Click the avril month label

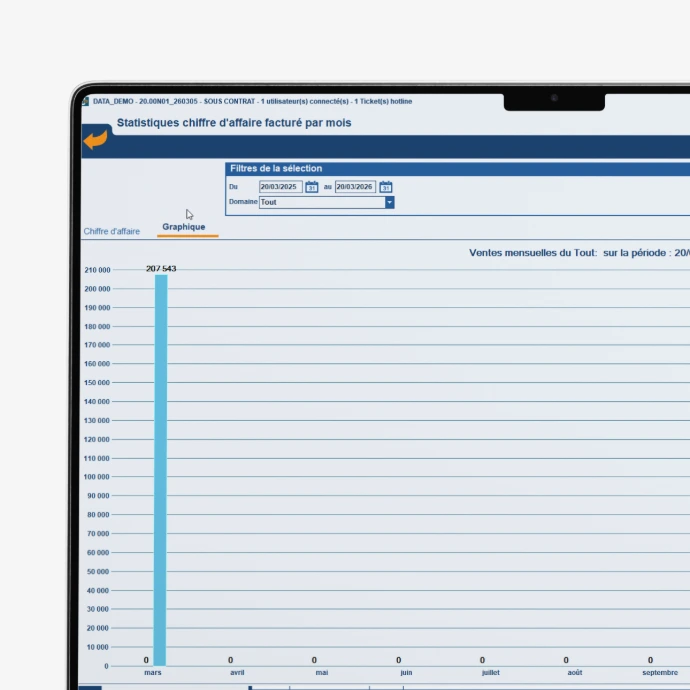click(237, 672)
